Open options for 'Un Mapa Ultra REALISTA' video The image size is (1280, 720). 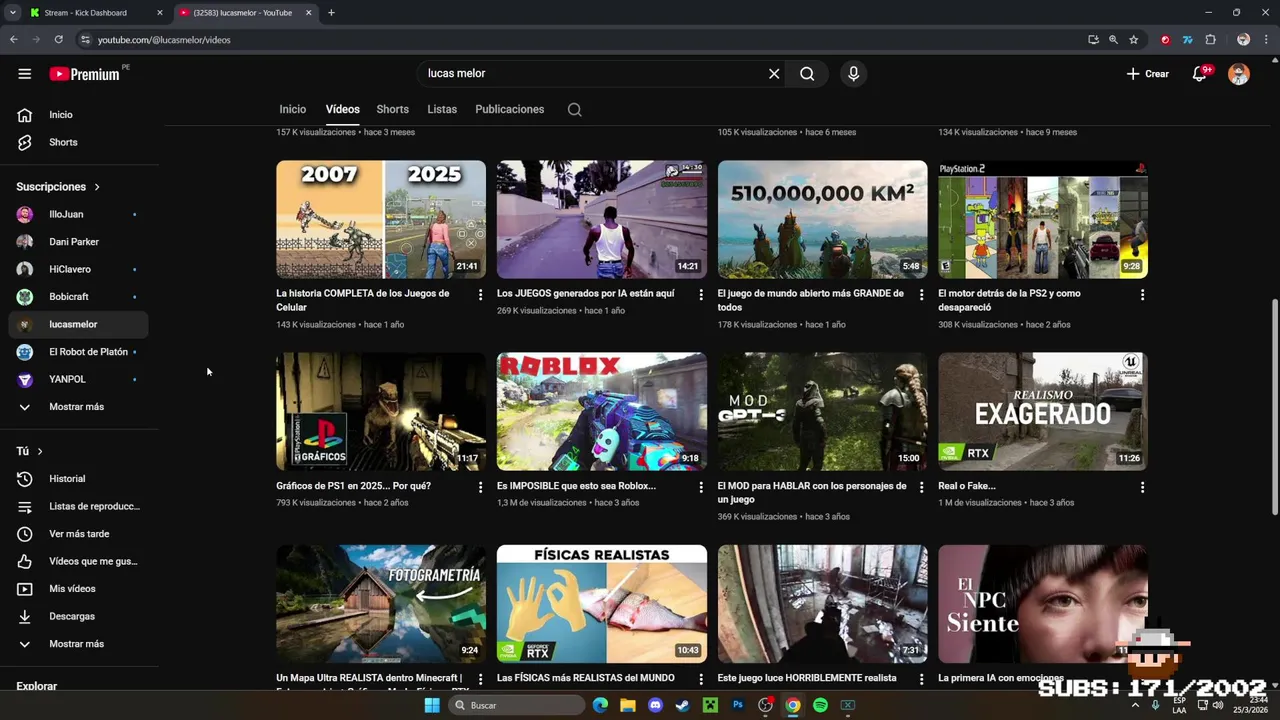point(480,679)
